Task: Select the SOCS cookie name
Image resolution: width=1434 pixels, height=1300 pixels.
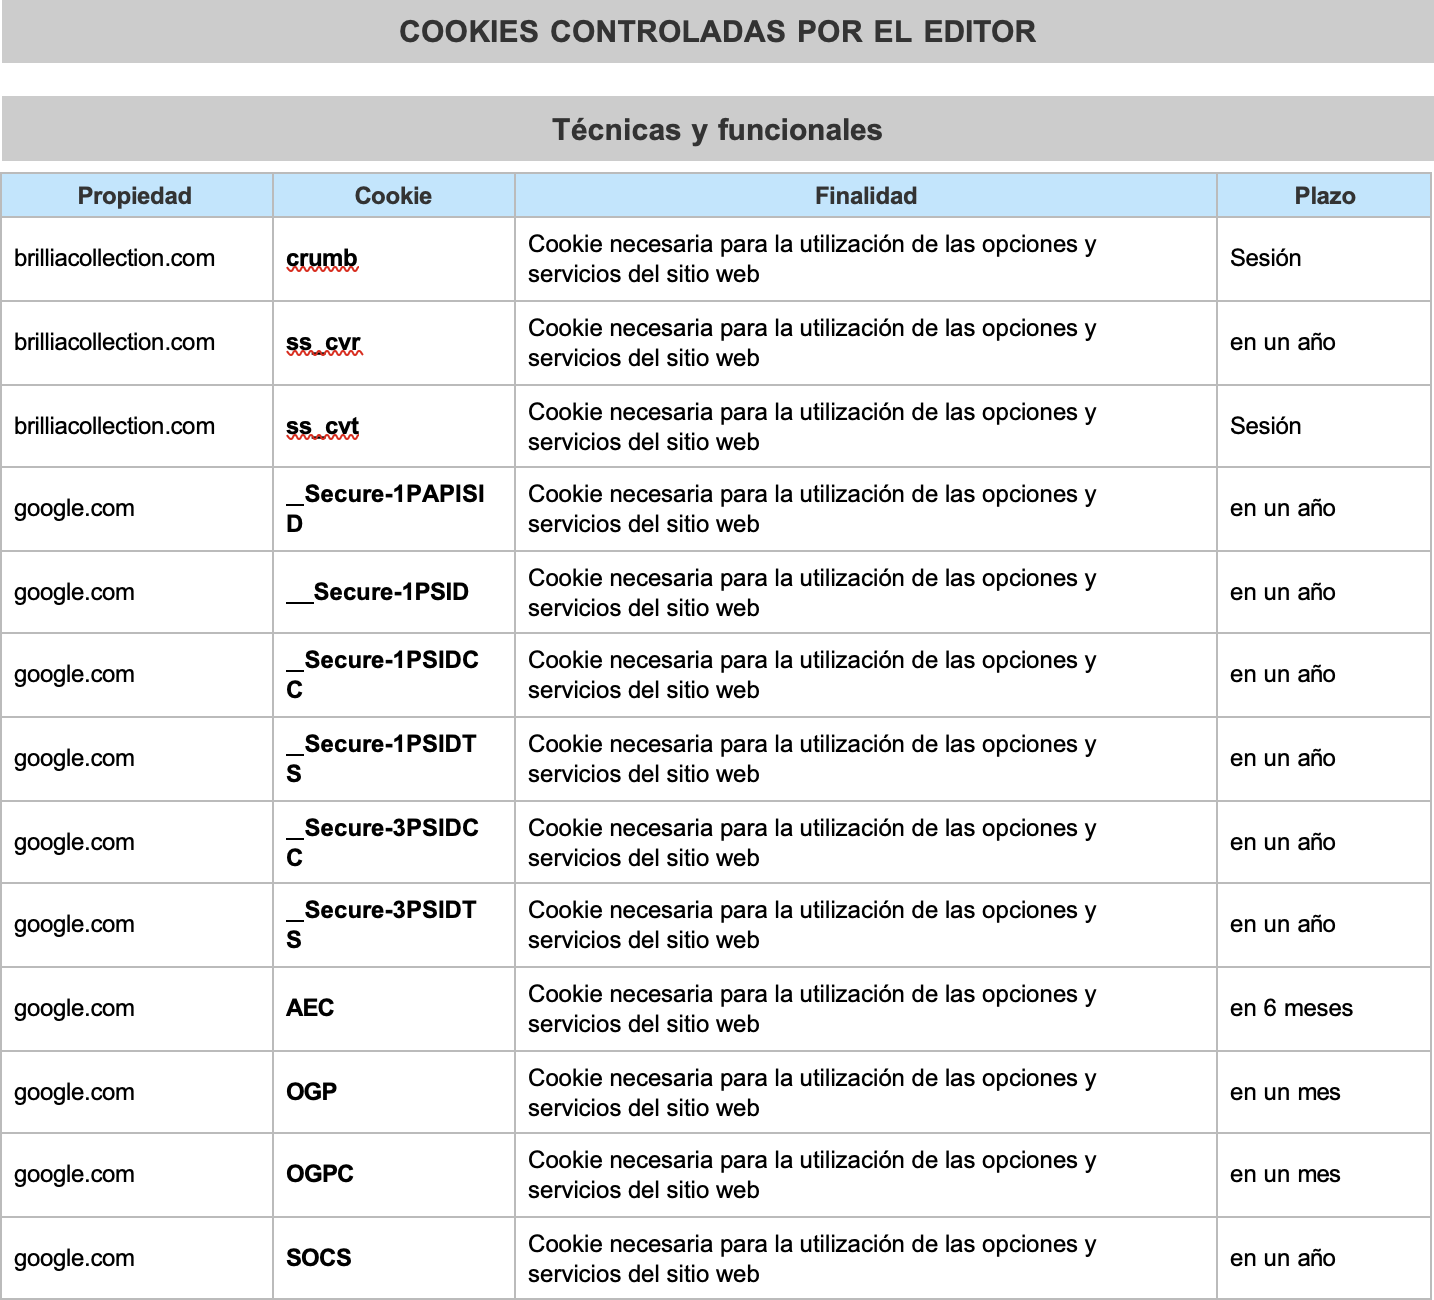Action: point(318,1258)
